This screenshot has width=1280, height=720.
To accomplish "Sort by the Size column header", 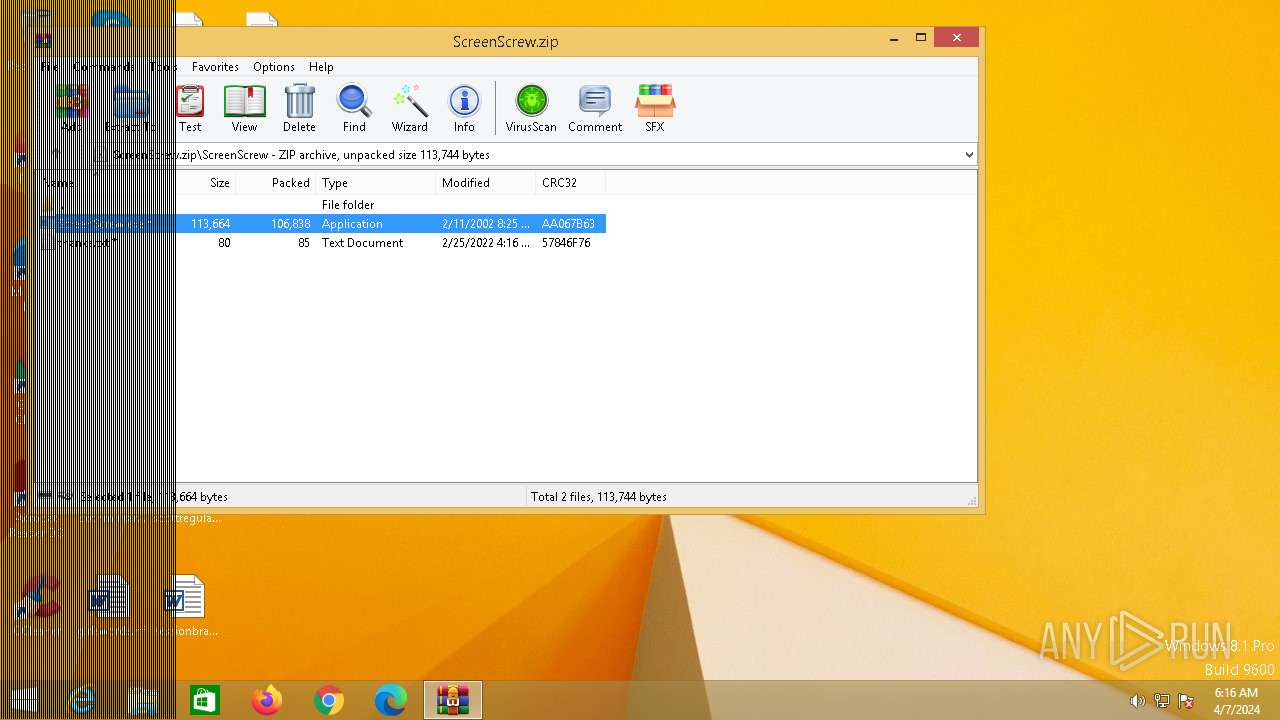I will tap(206, 183).
